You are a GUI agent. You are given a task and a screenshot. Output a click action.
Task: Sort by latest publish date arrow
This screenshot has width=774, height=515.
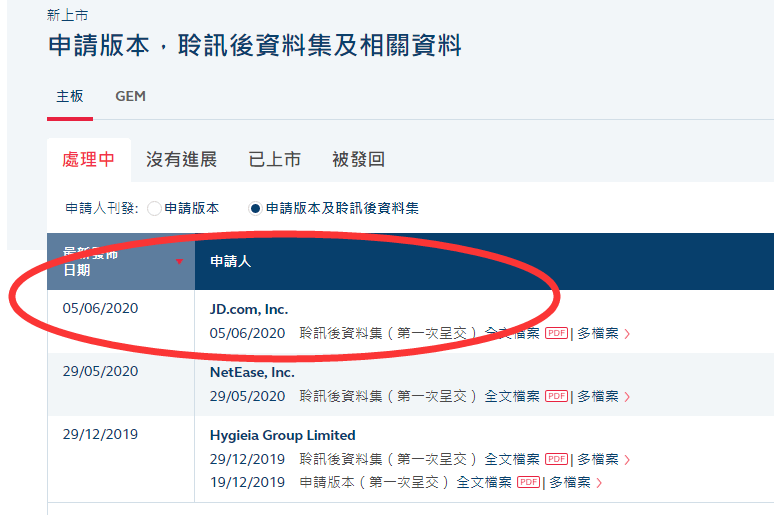click(x=179, y=262)
